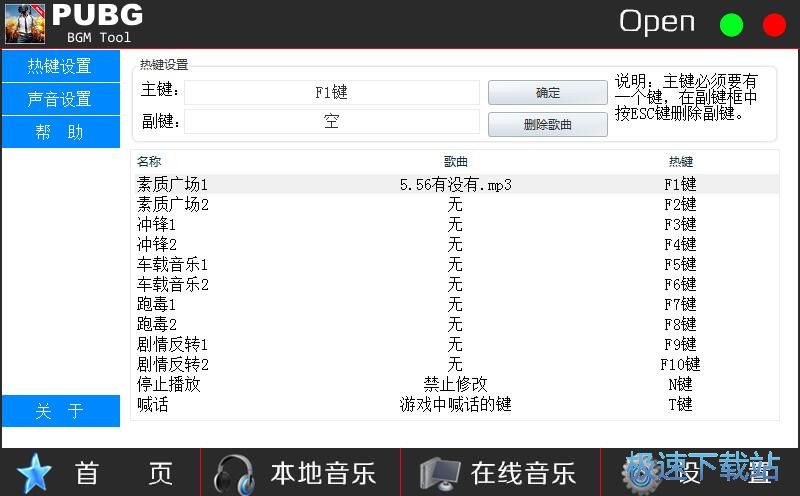Image resolution: width=800 pixels, height=496 pixels.
Task: Click the red circle button
Action: pos(774,24)
